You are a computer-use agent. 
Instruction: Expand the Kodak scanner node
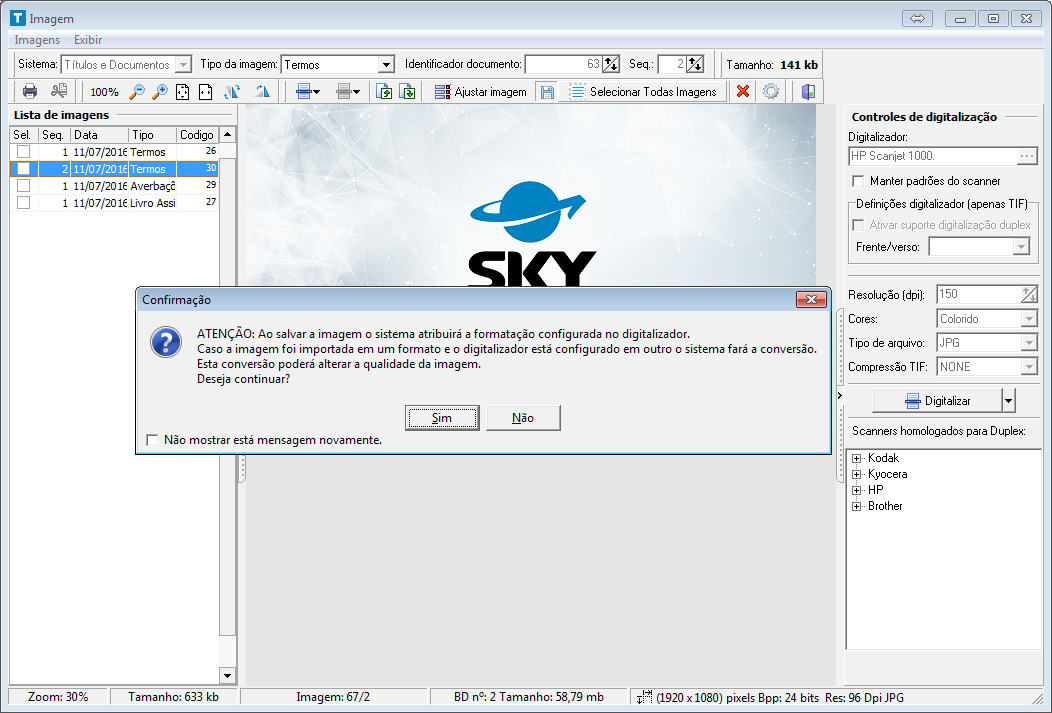856,458
